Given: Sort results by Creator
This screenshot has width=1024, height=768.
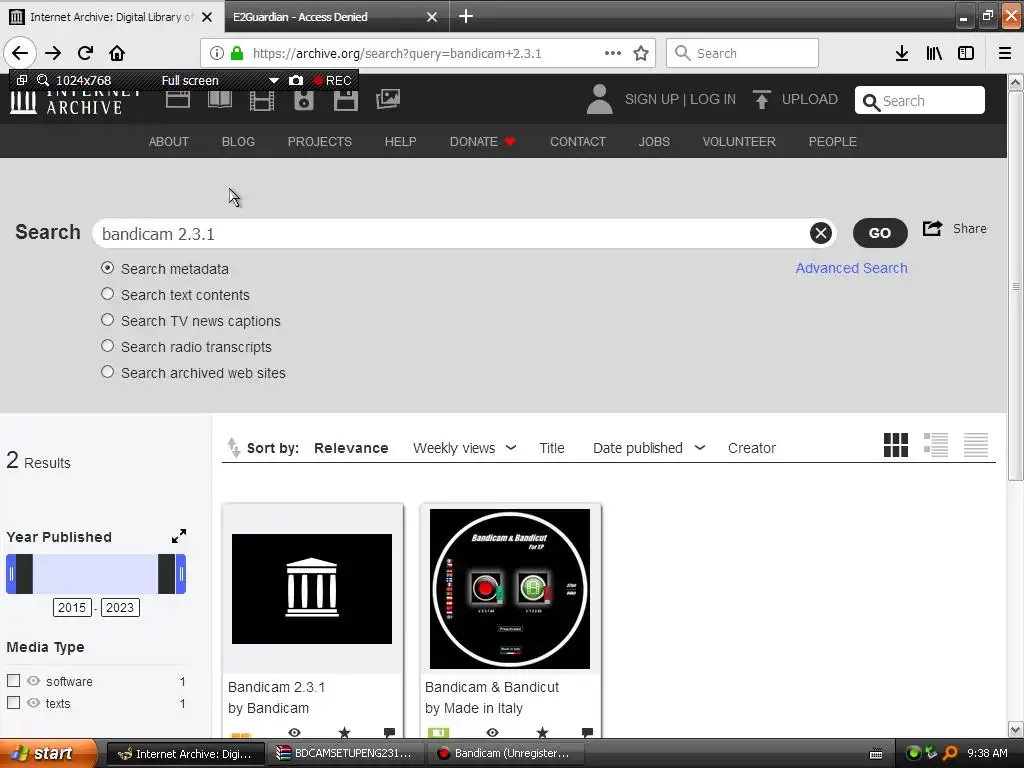Looking at the screenshot, I should point(752,448).
